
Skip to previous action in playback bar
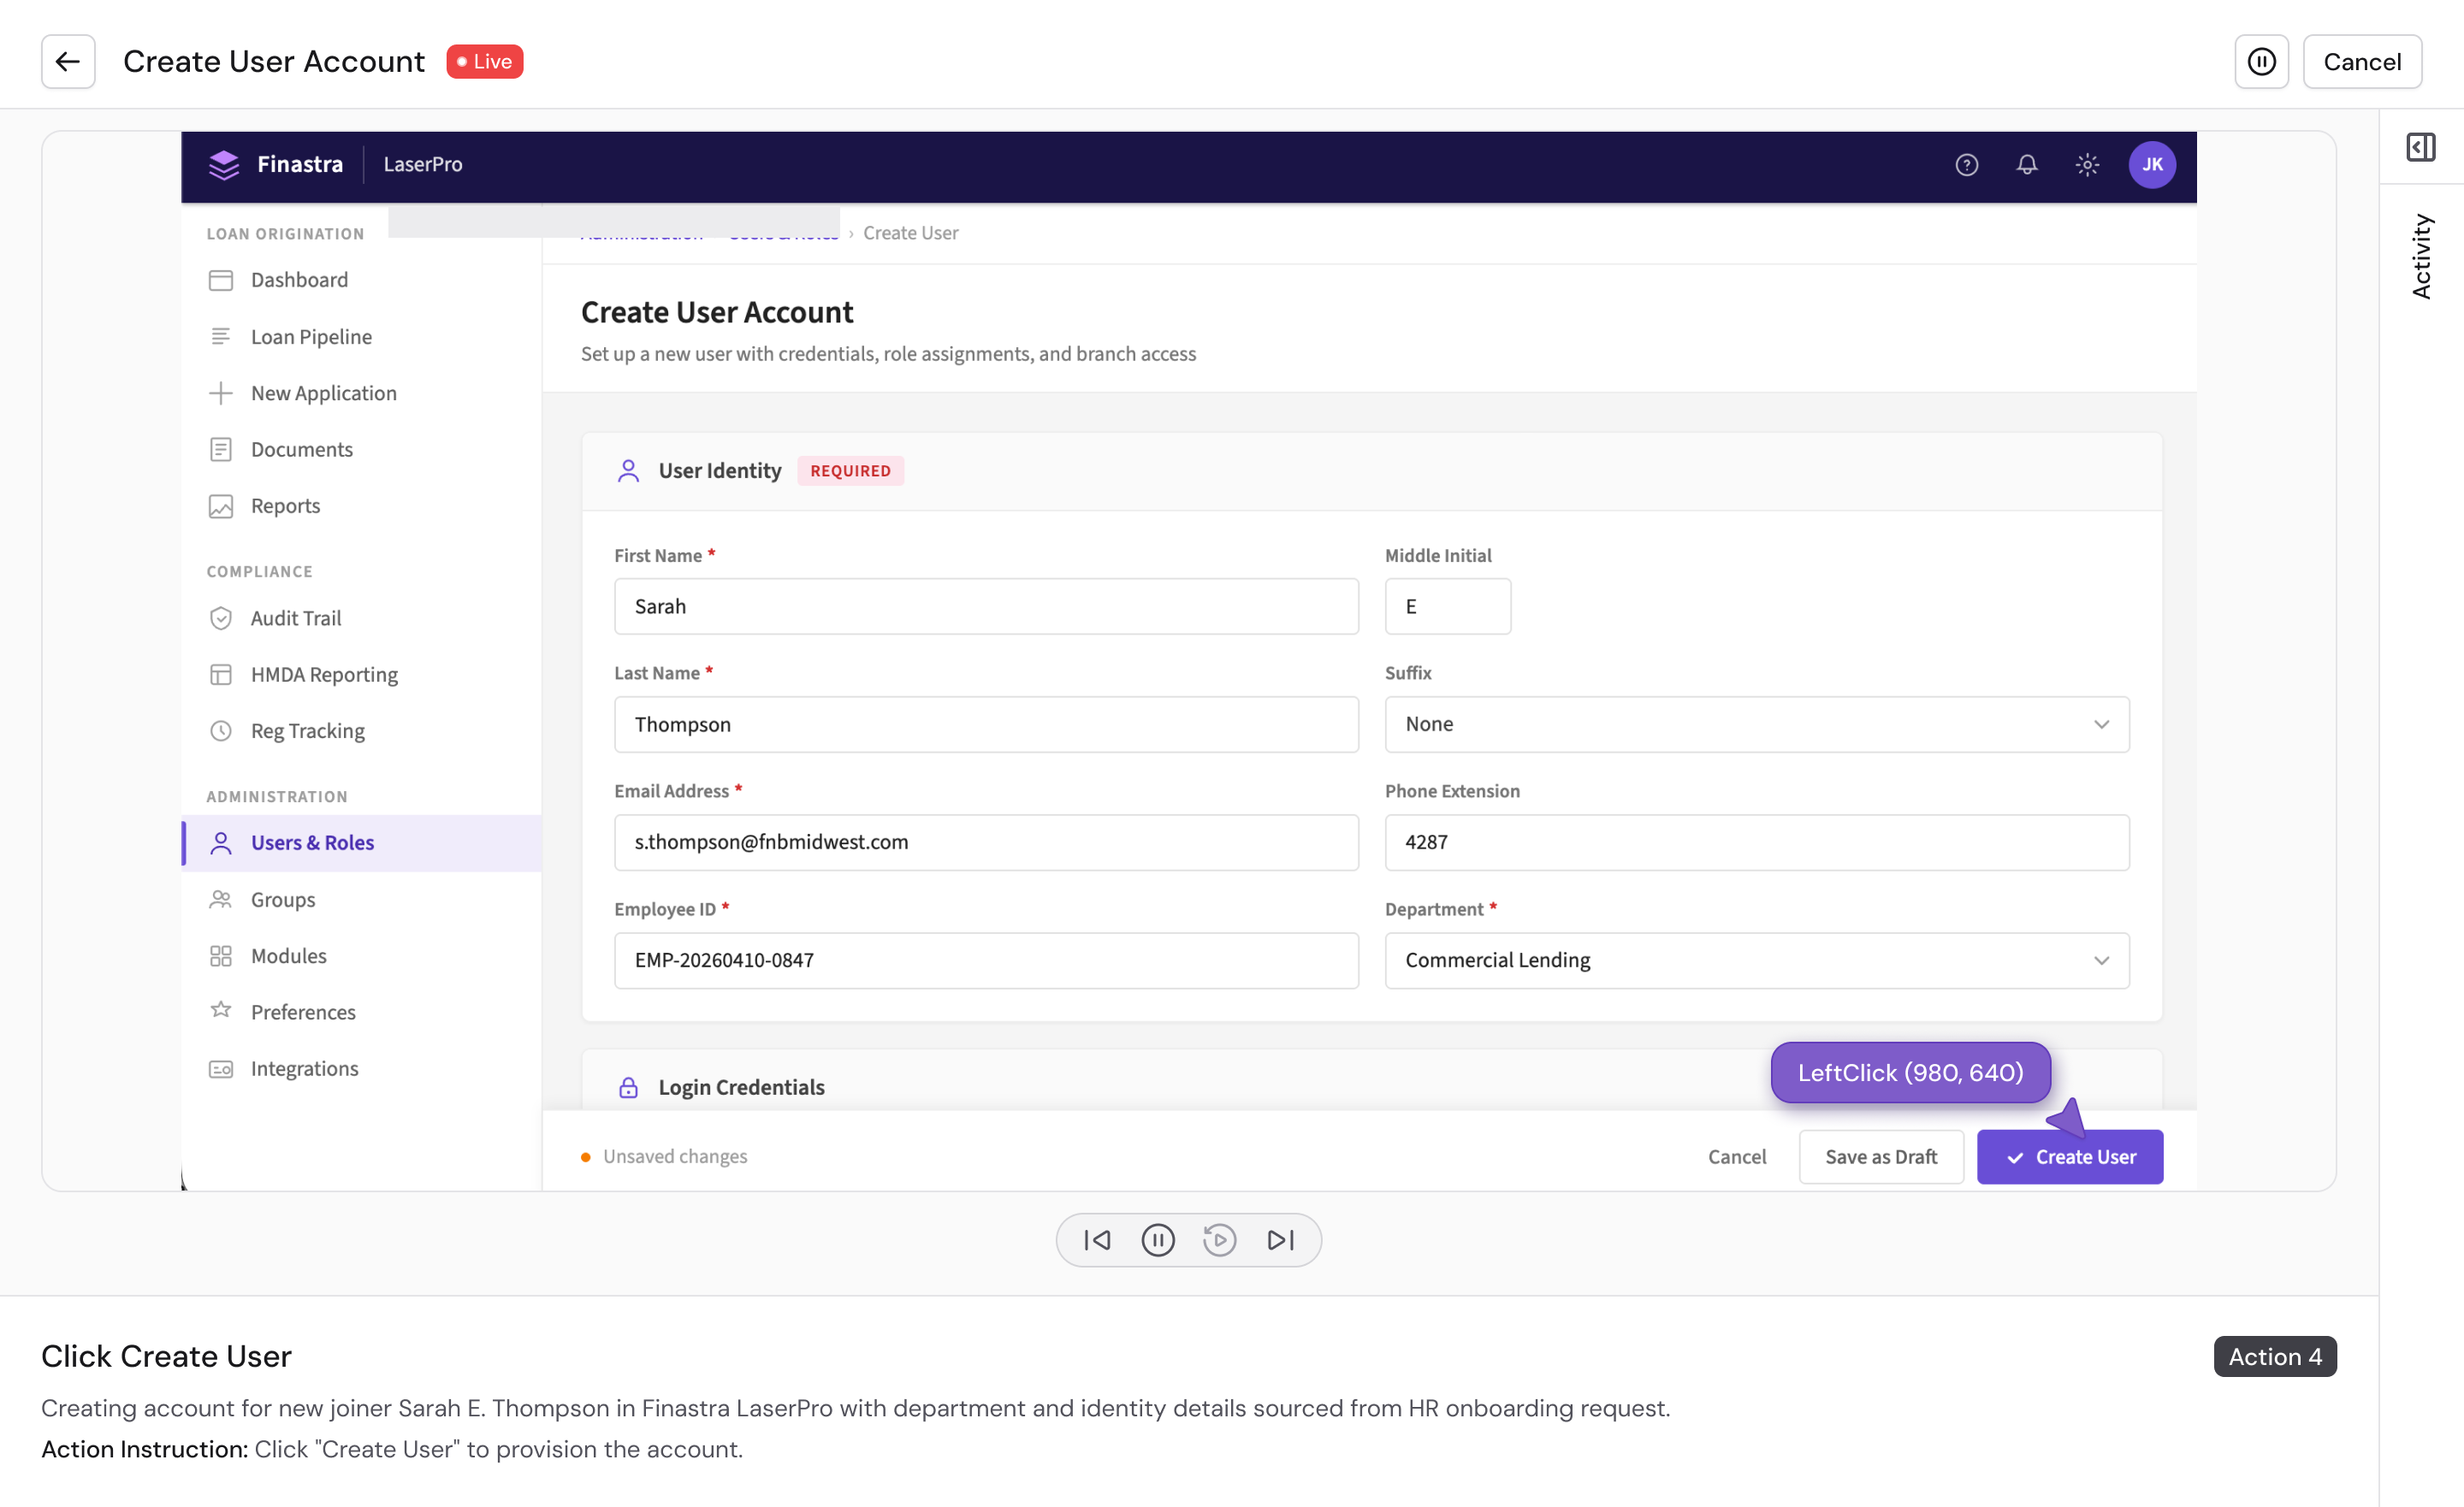(1097, 1240)
